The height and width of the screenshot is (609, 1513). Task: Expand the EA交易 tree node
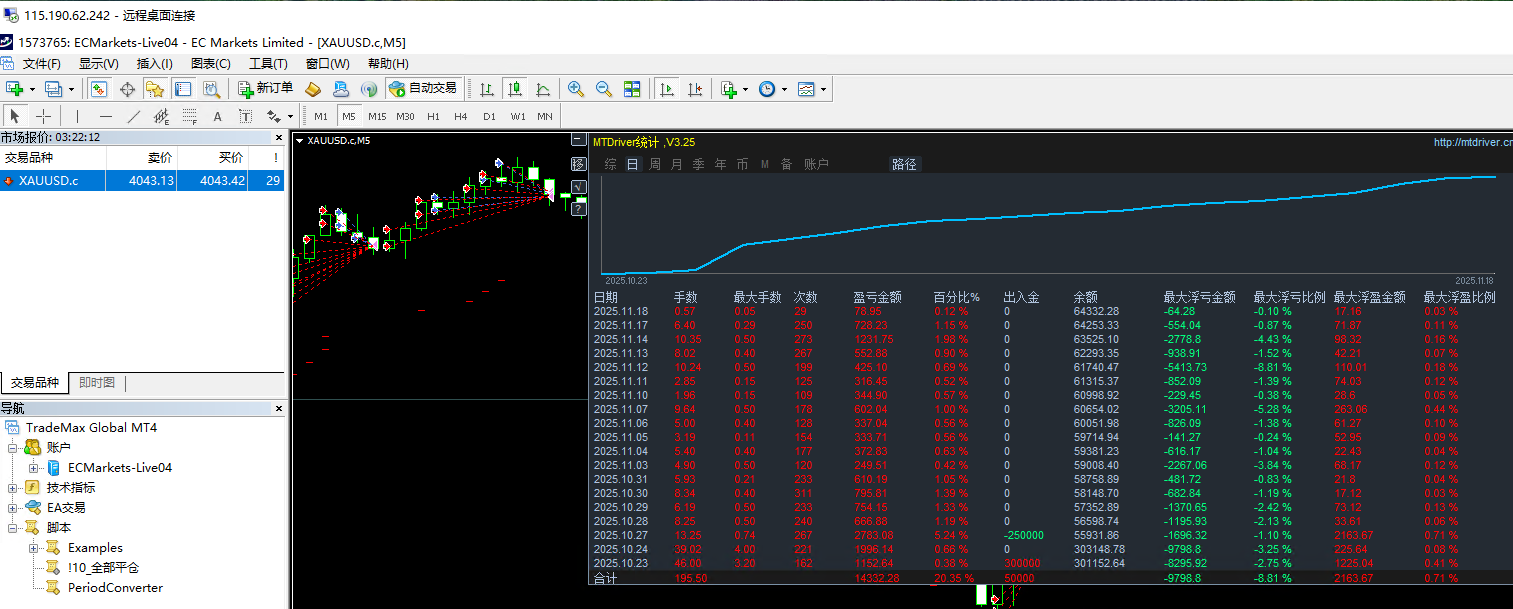click(14, 507)
